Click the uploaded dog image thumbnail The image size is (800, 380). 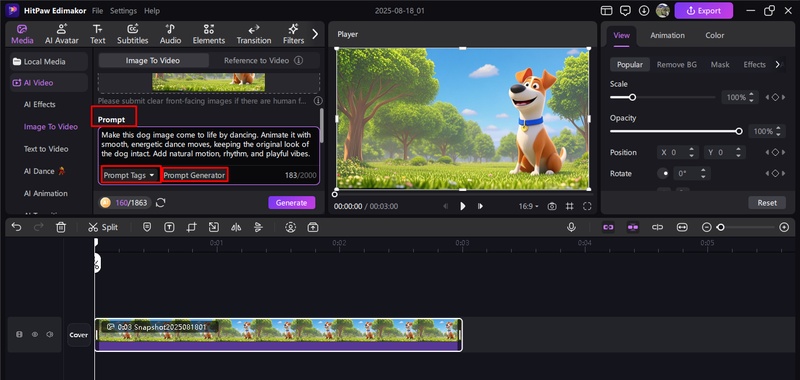209,82
